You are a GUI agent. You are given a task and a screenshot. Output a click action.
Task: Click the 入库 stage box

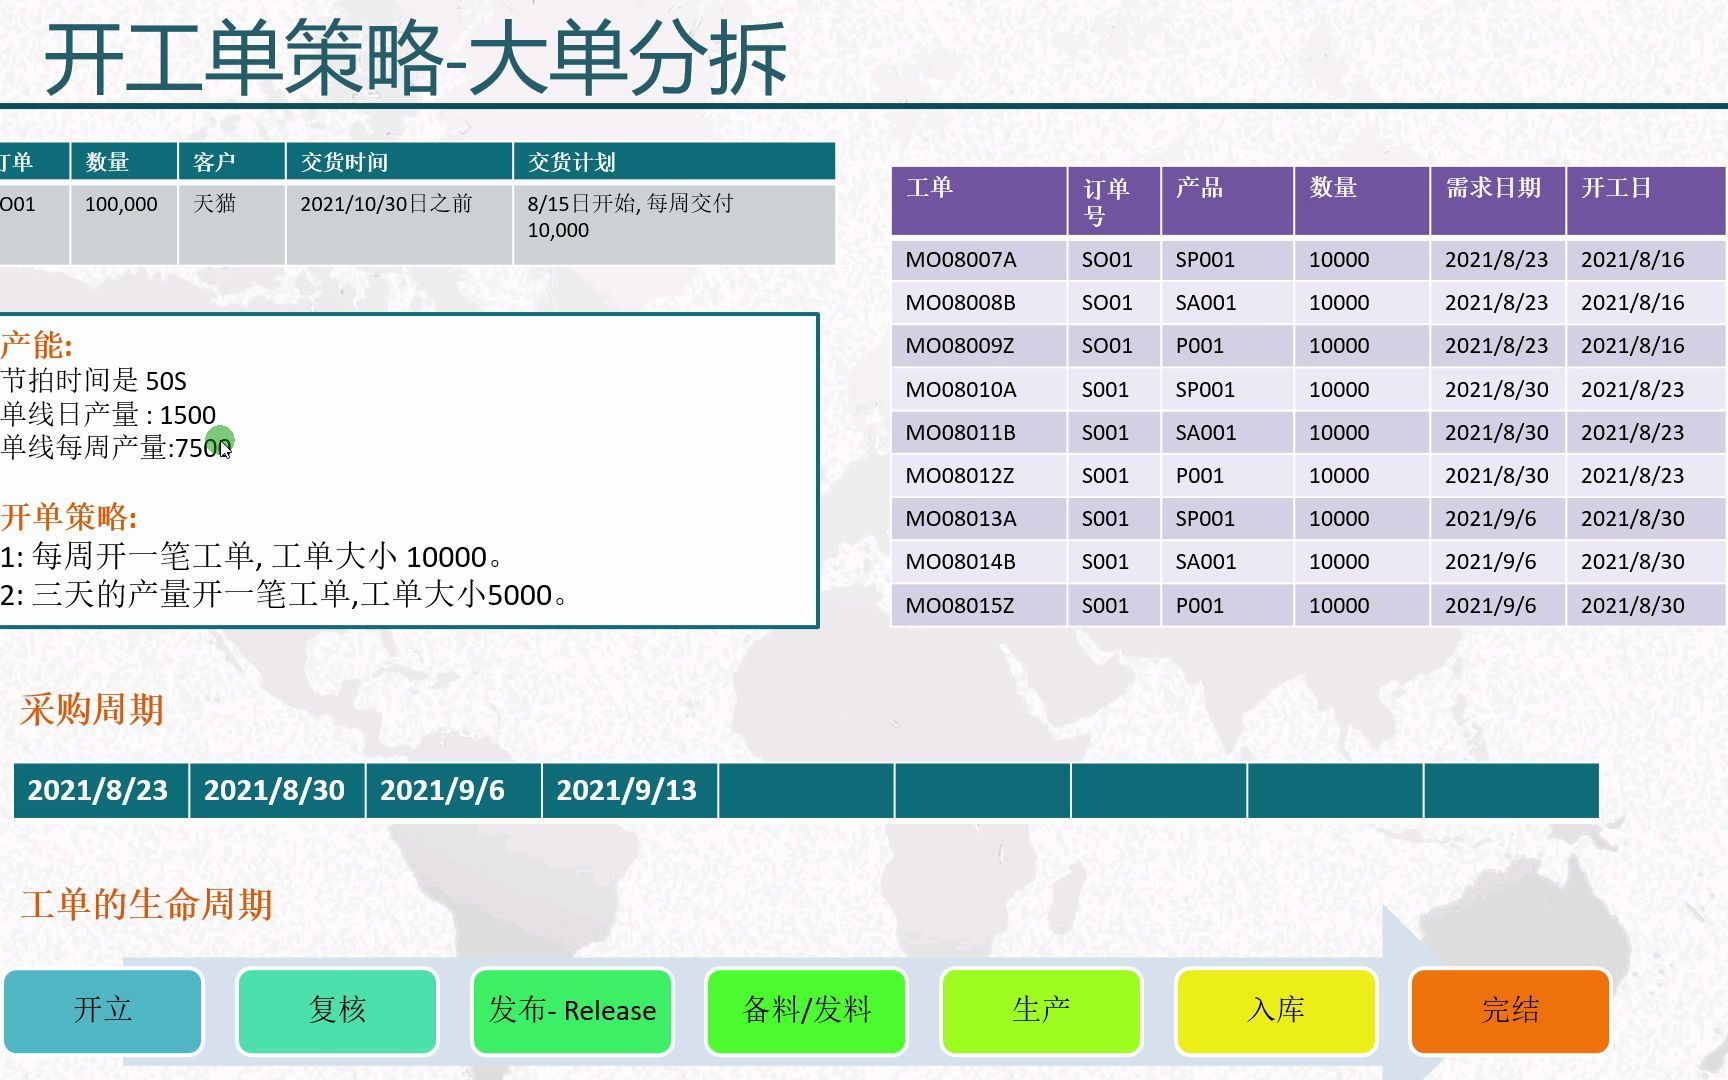[1276, 1010]
